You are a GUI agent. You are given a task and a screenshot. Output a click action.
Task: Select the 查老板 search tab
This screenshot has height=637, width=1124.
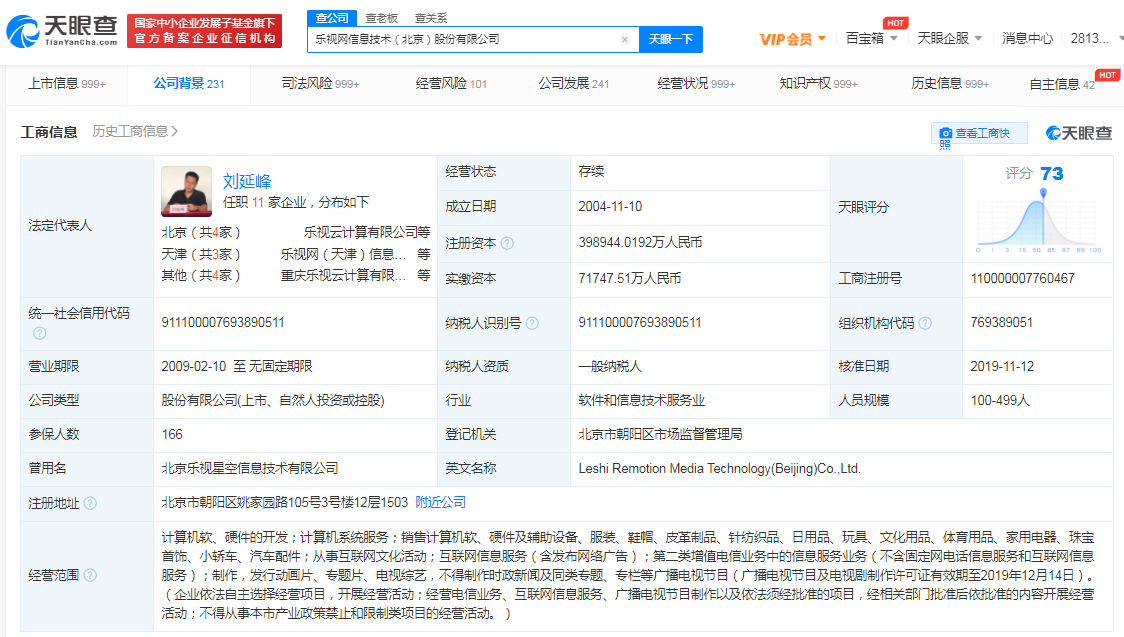click(381, 18)
